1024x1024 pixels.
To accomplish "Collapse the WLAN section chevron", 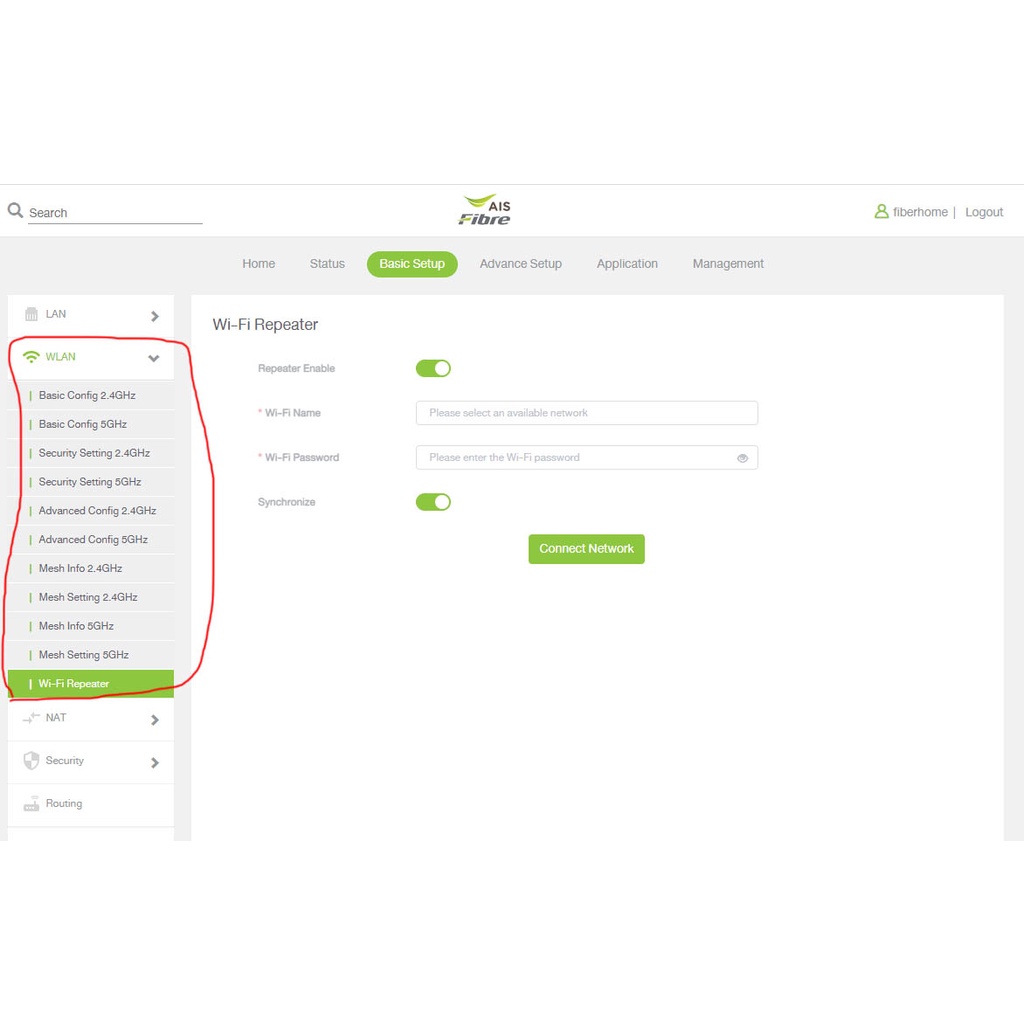I will pos(154,358).
